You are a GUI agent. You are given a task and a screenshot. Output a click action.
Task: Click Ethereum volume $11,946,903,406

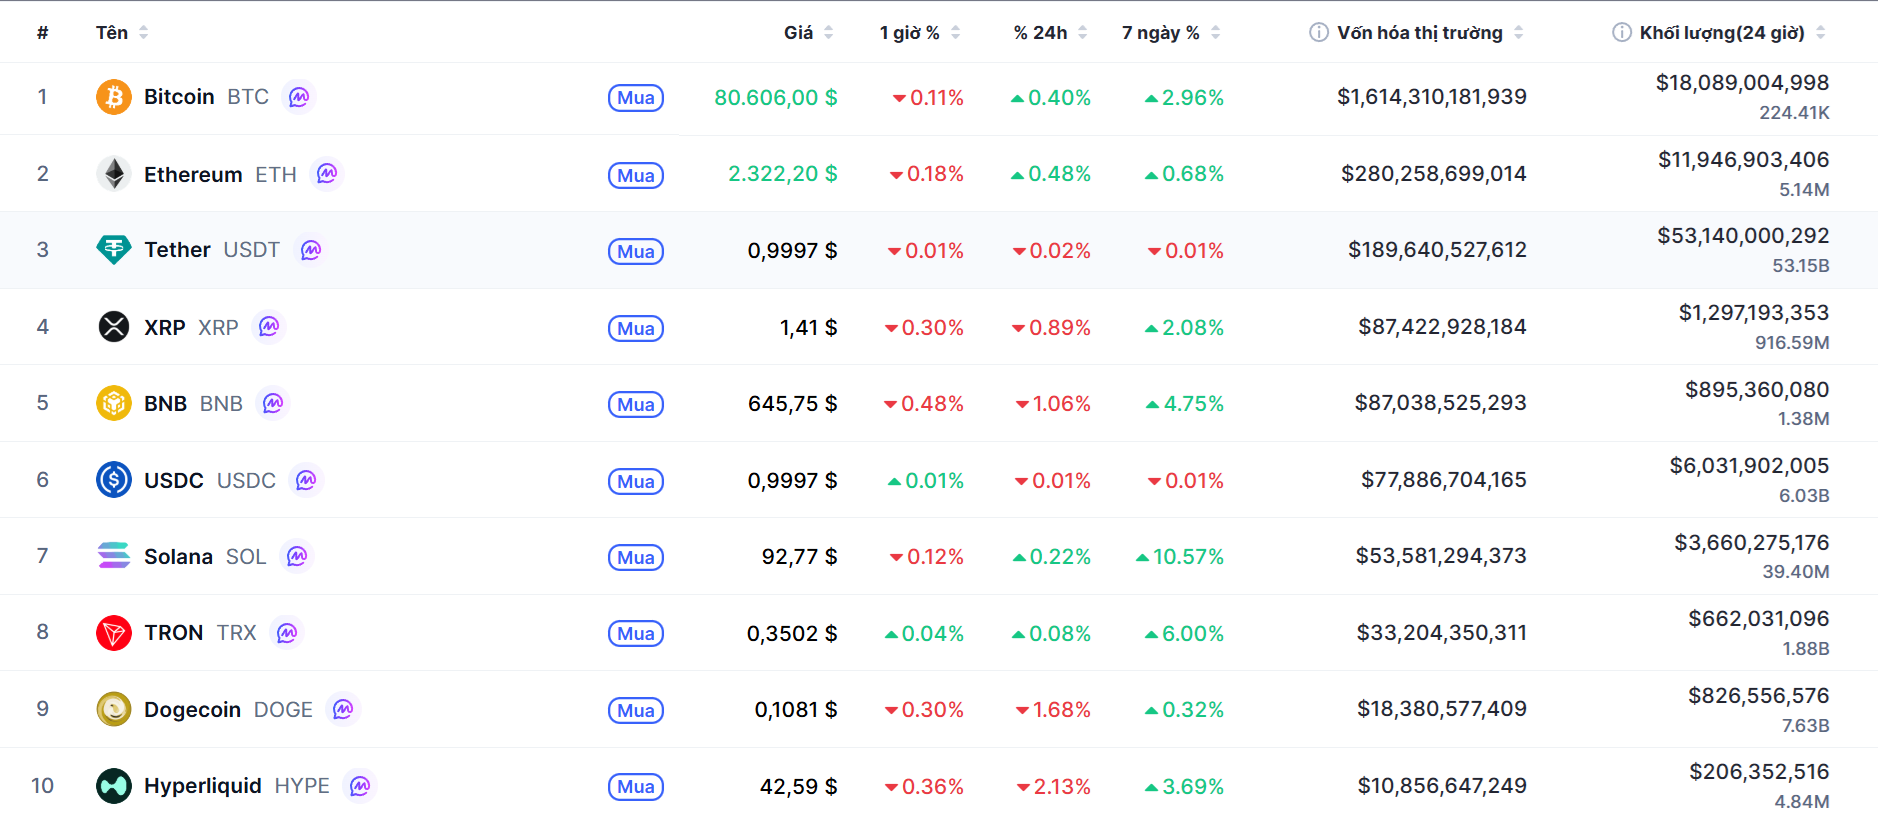[x=1743, y=160]
